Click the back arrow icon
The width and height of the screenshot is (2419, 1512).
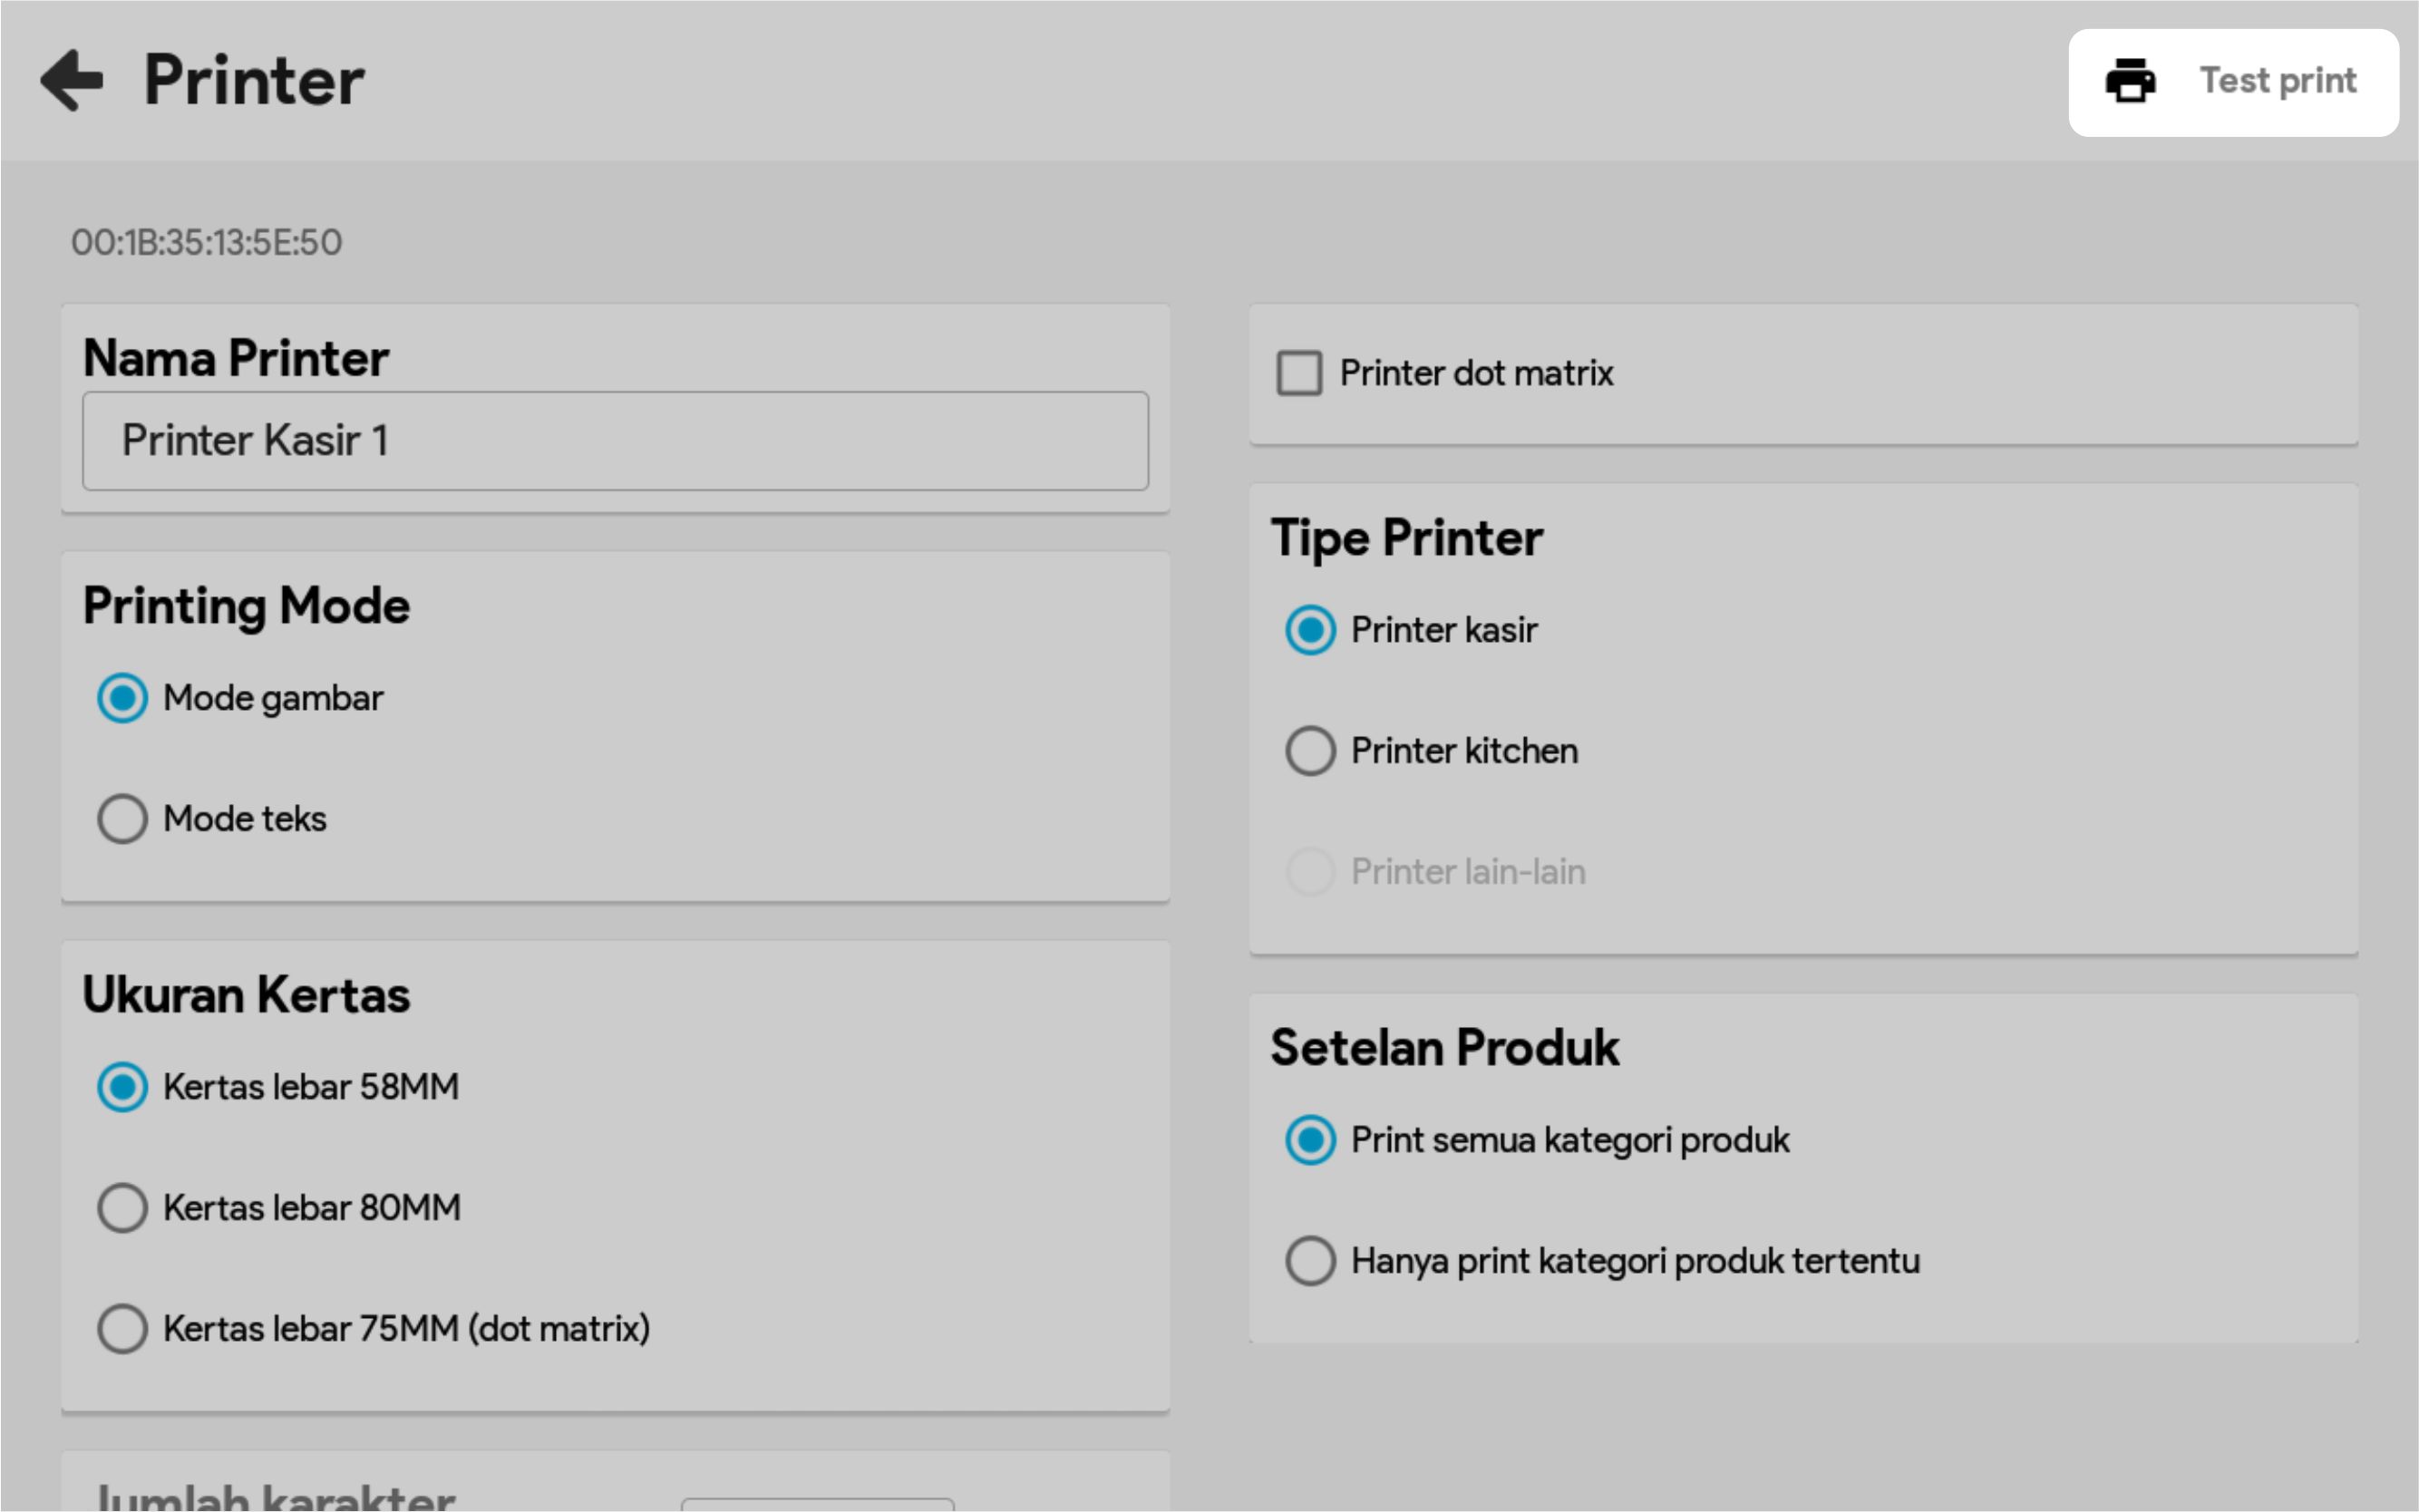coord(72,80)
